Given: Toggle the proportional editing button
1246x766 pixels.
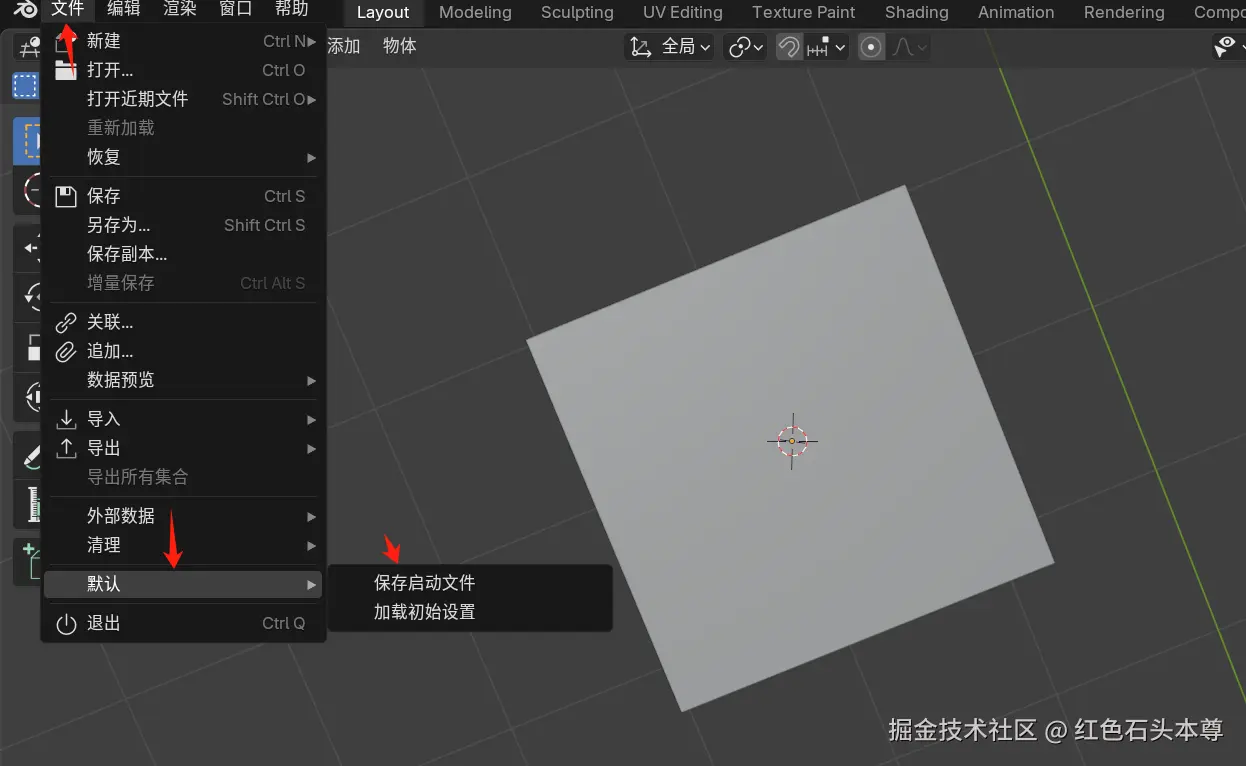Looking at the screenshot, I should 871,46.
